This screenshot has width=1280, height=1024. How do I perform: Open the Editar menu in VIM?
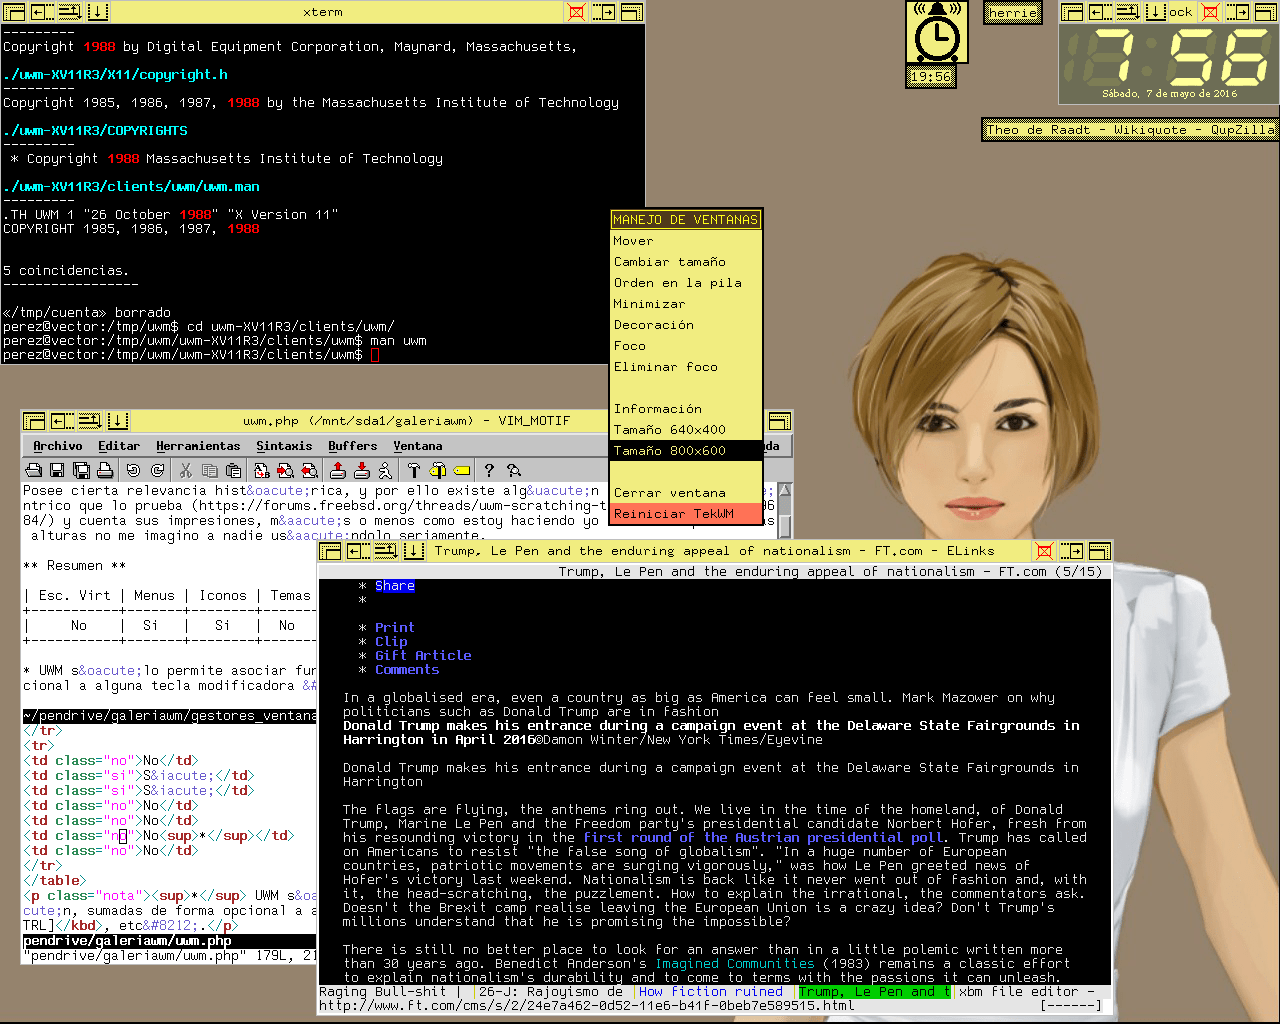click(119, 446)
